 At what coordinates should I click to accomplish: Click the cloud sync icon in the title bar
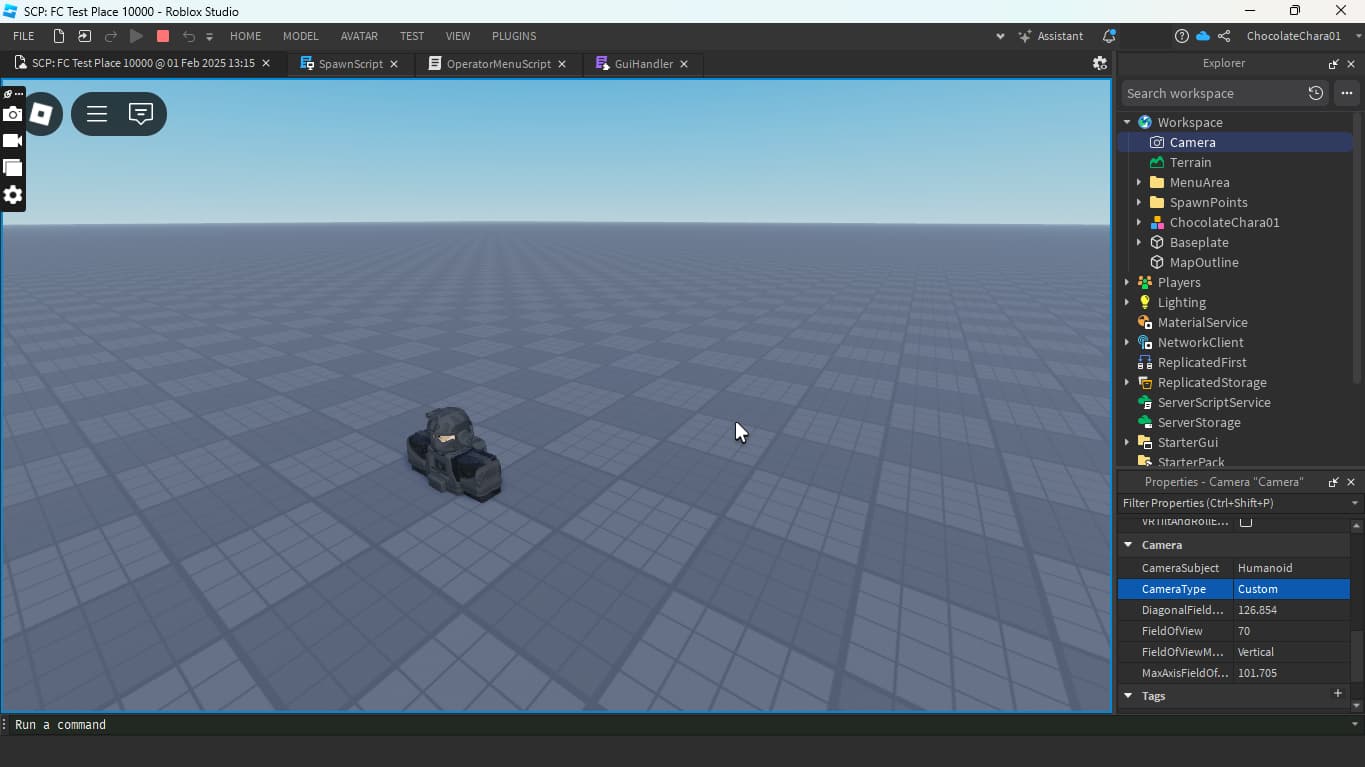tap(1202, 35)
